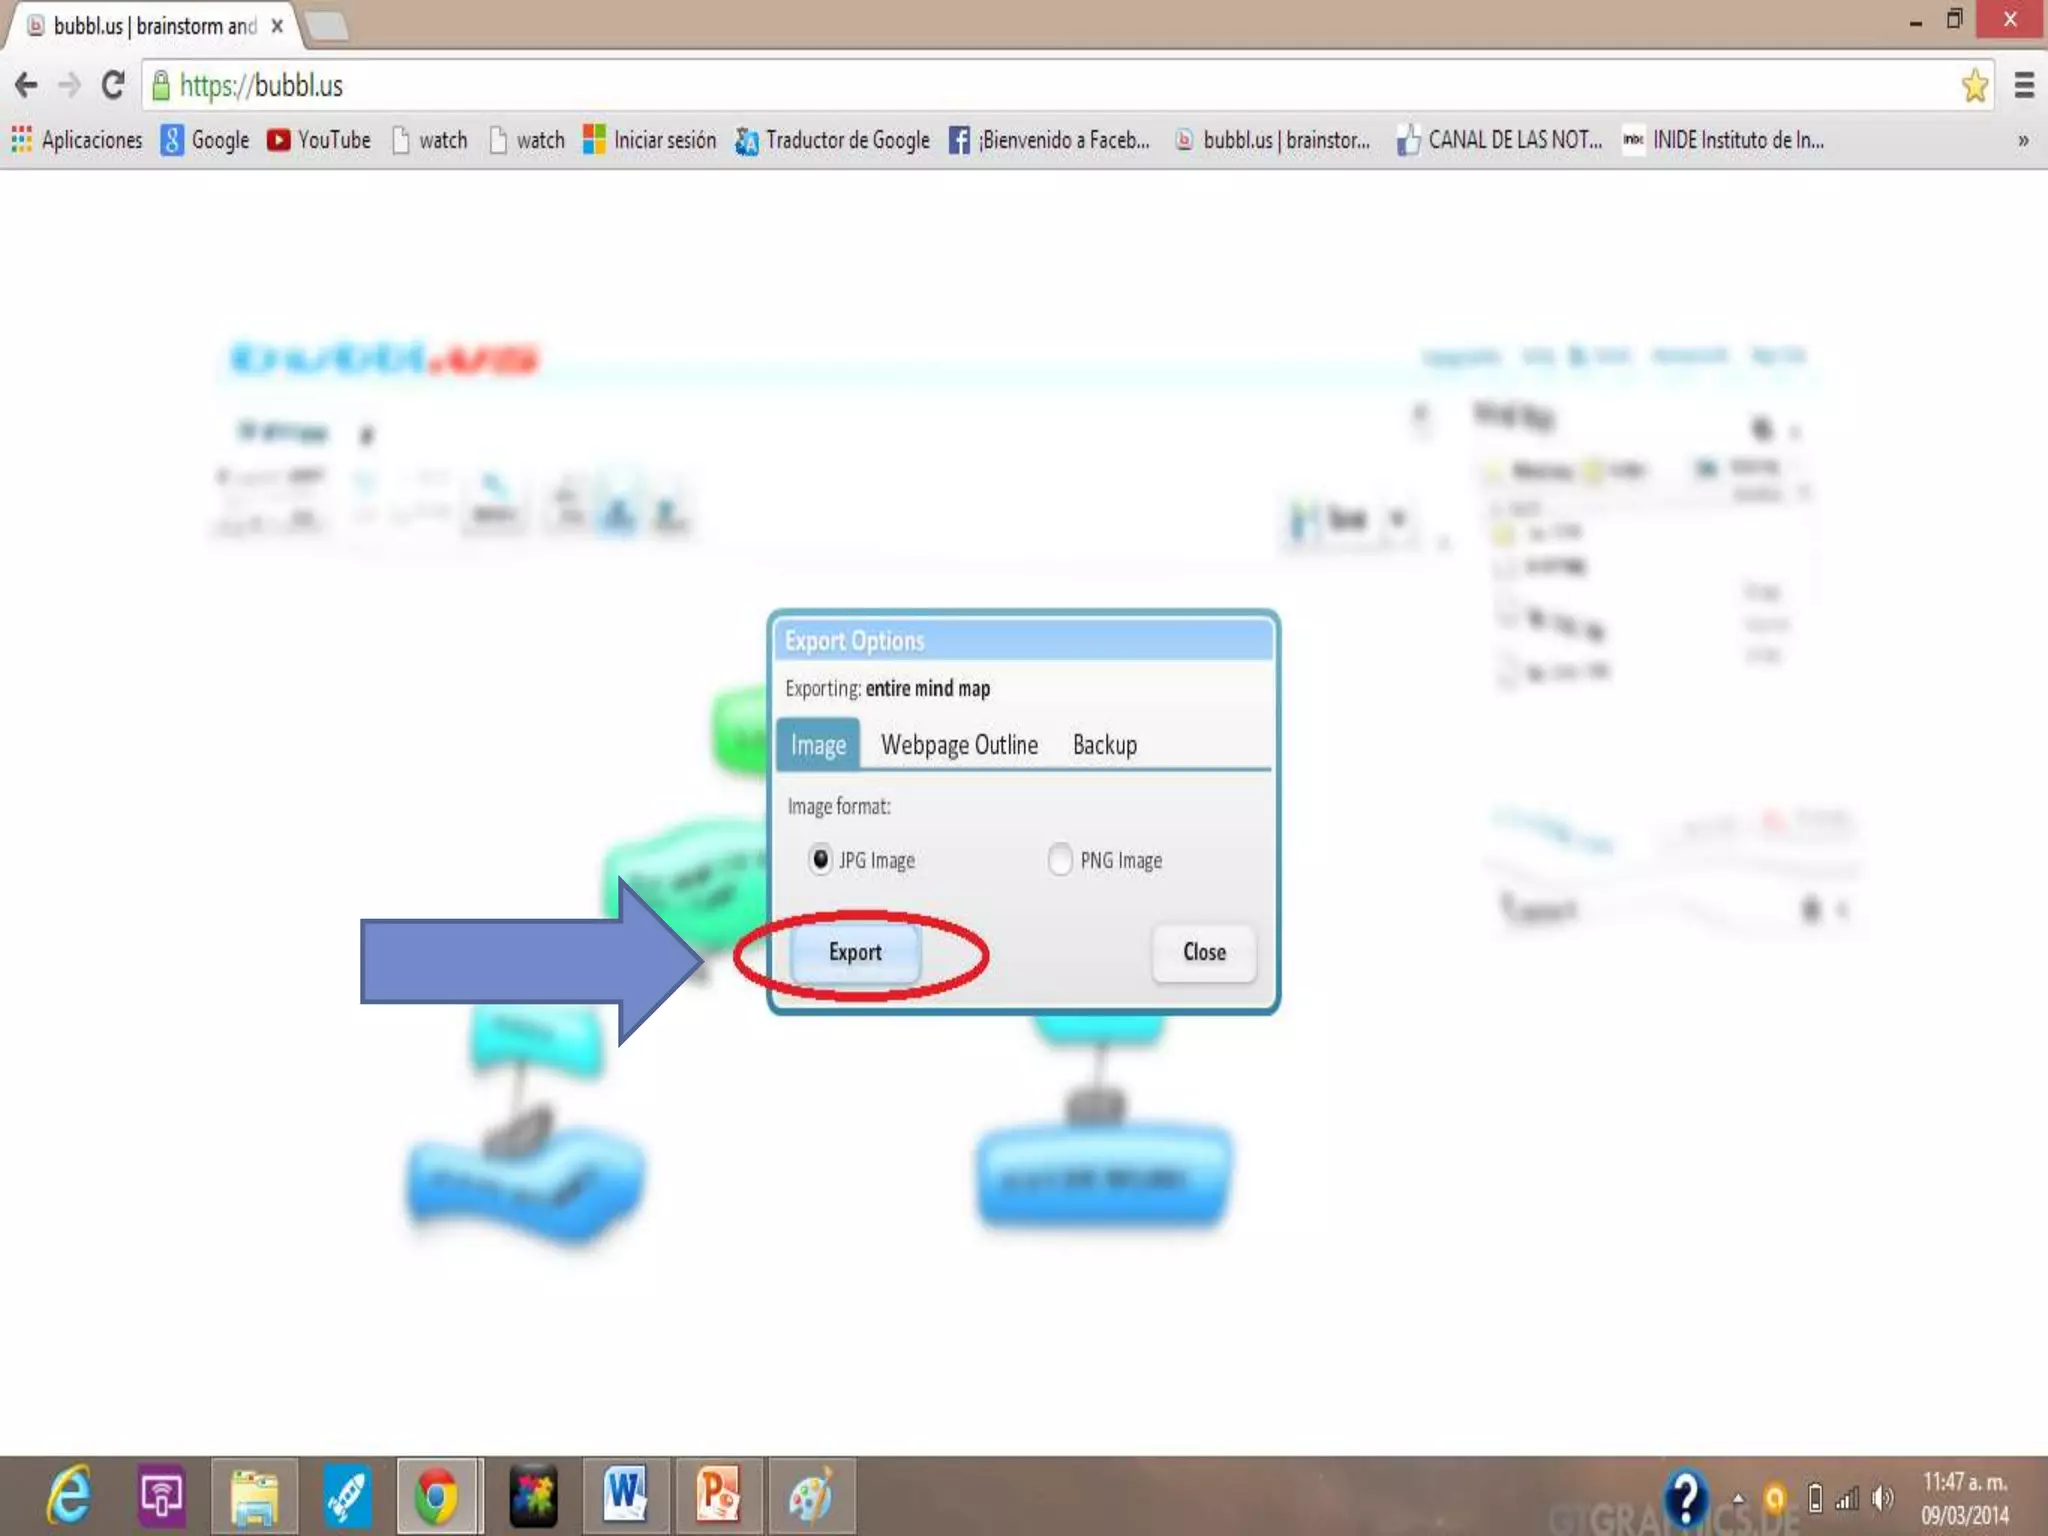Select JPG Image format radio button
The height and width of the screenshot is (1536, 2048).
click(820, 859)
